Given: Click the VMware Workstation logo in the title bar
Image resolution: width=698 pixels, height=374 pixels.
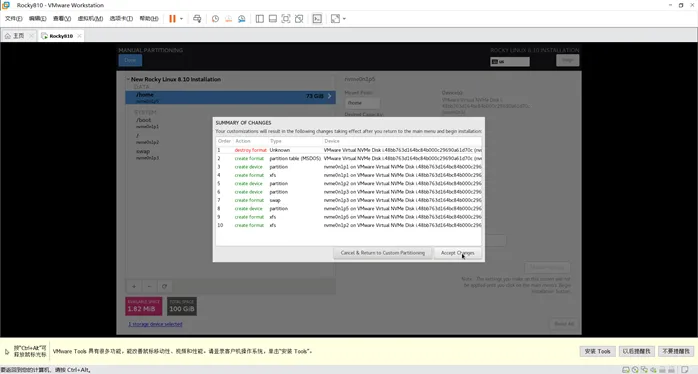Looking at the screenshot, I should coord(6,5).
